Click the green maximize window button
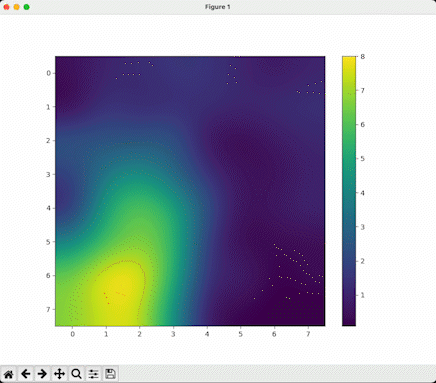This screenshot has width=436, height=383. tap(27, 7)
